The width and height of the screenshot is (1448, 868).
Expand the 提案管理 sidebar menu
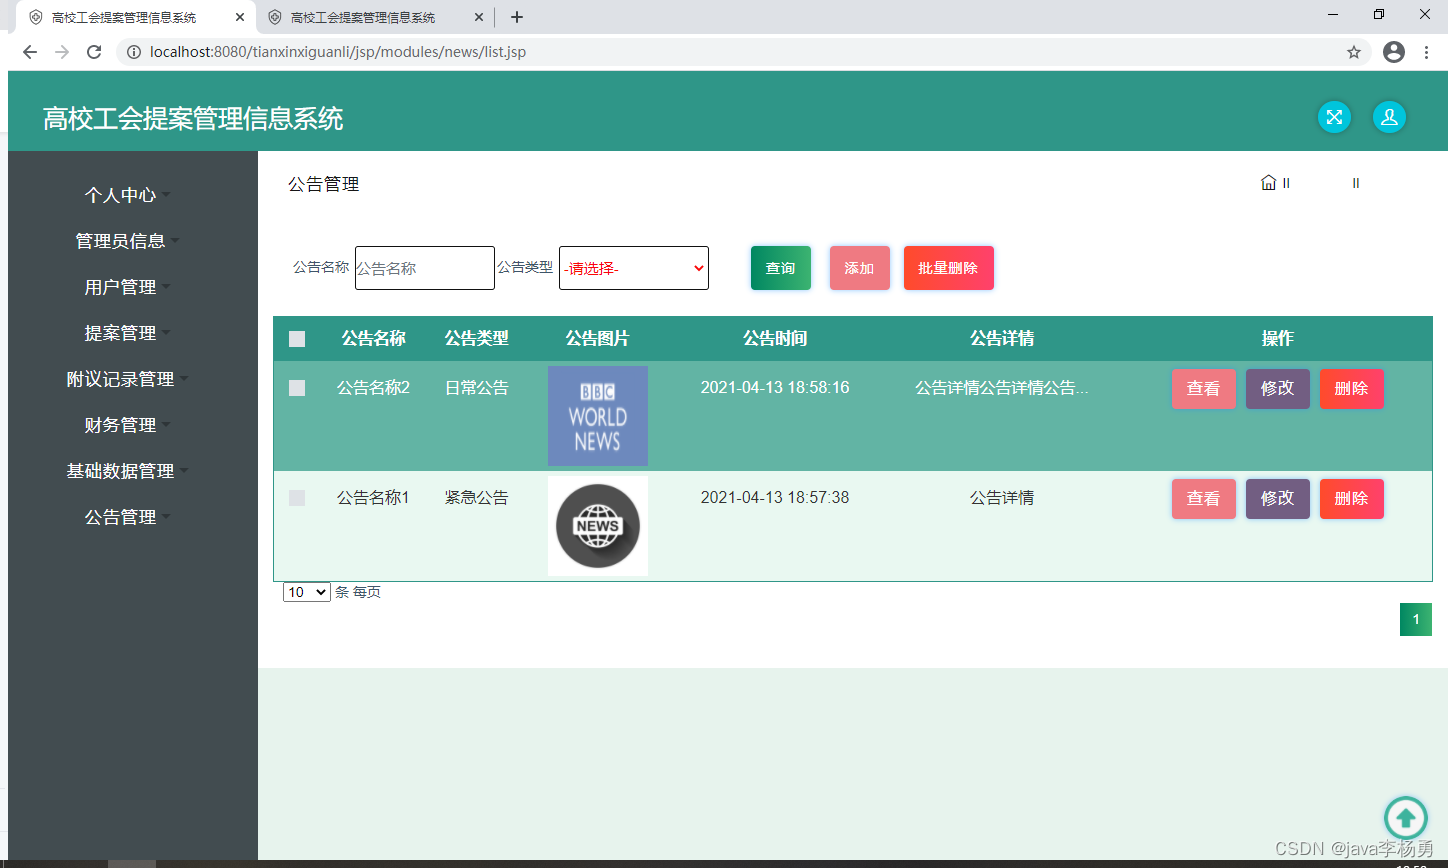(x=121, y=333)
